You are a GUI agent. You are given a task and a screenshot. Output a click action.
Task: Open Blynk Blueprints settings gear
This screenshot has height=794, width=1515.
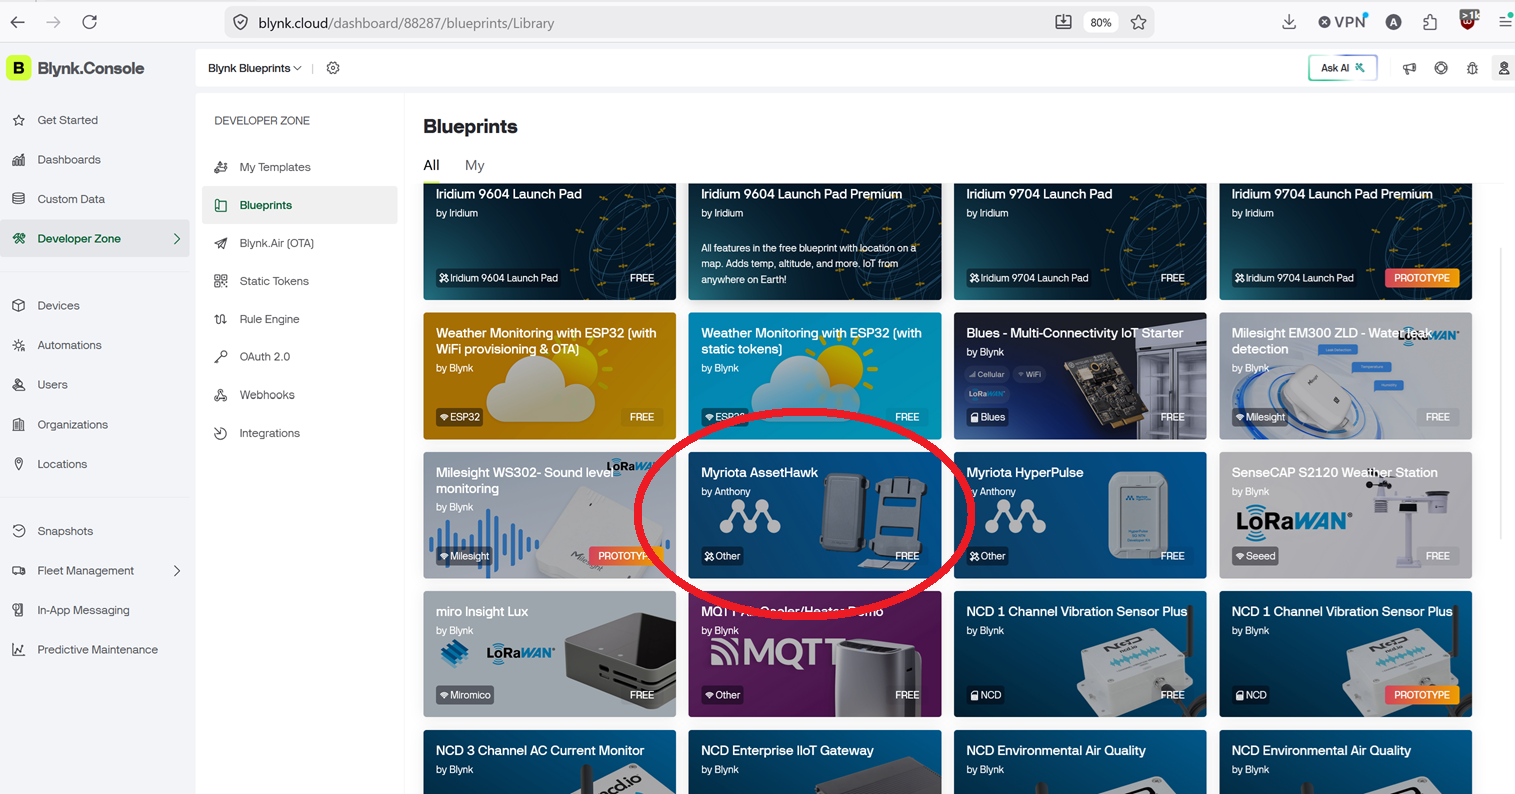333,68
